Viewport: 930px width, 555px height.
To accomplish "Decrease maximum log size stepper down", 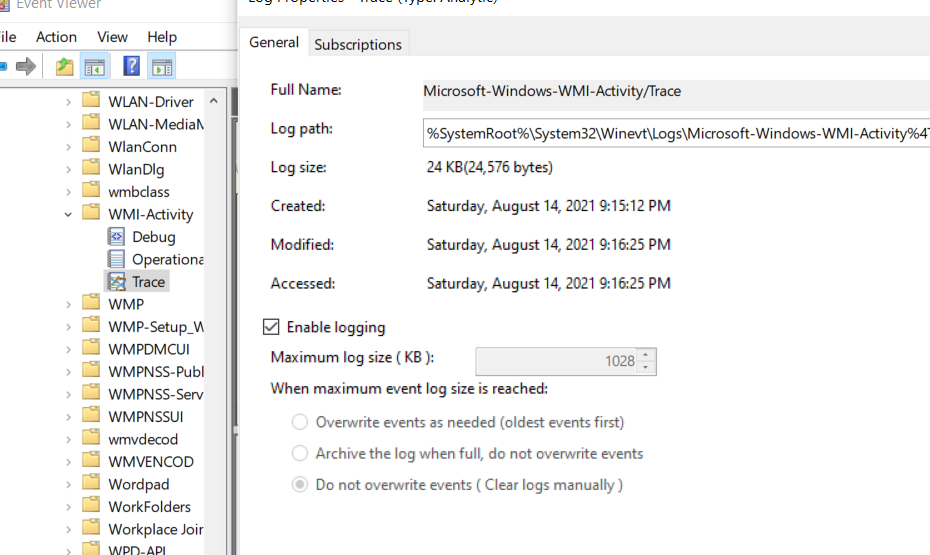I will (646, 368).
